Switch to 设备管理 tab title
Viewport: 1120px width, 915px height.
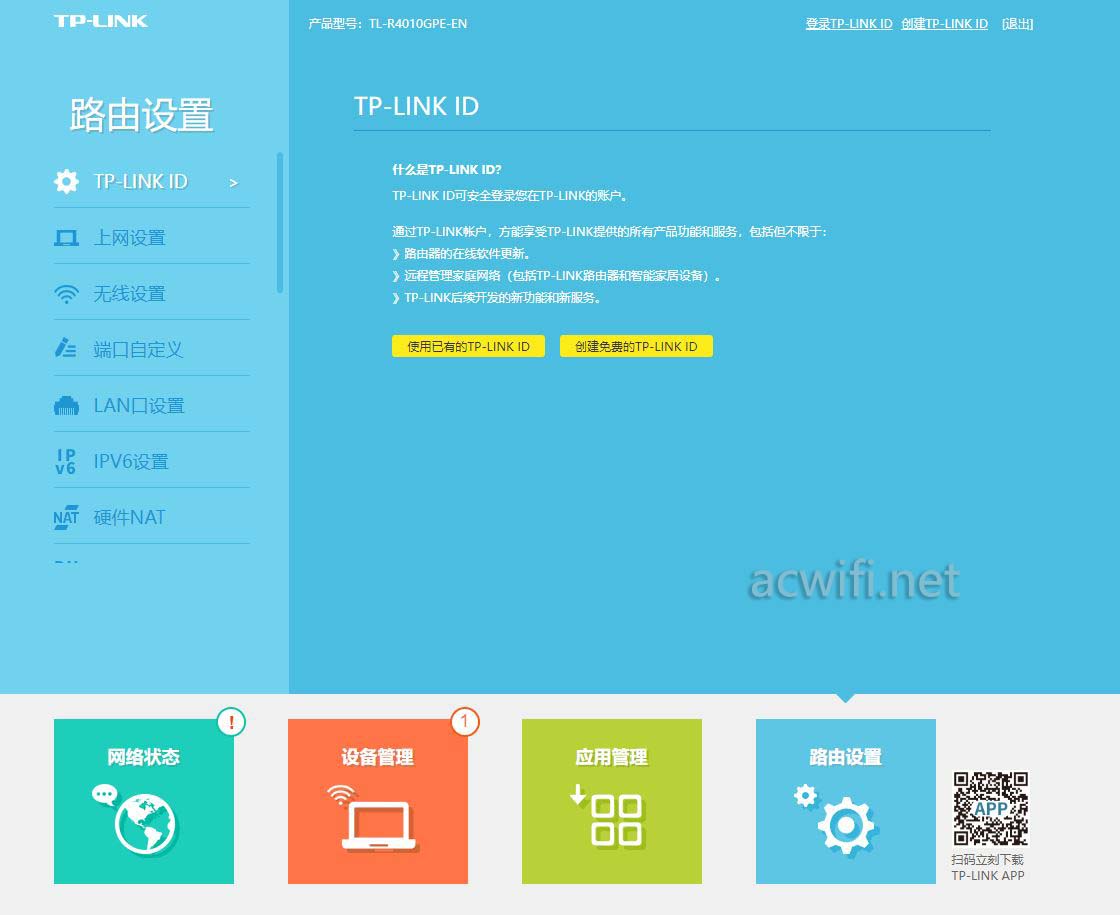378,756
